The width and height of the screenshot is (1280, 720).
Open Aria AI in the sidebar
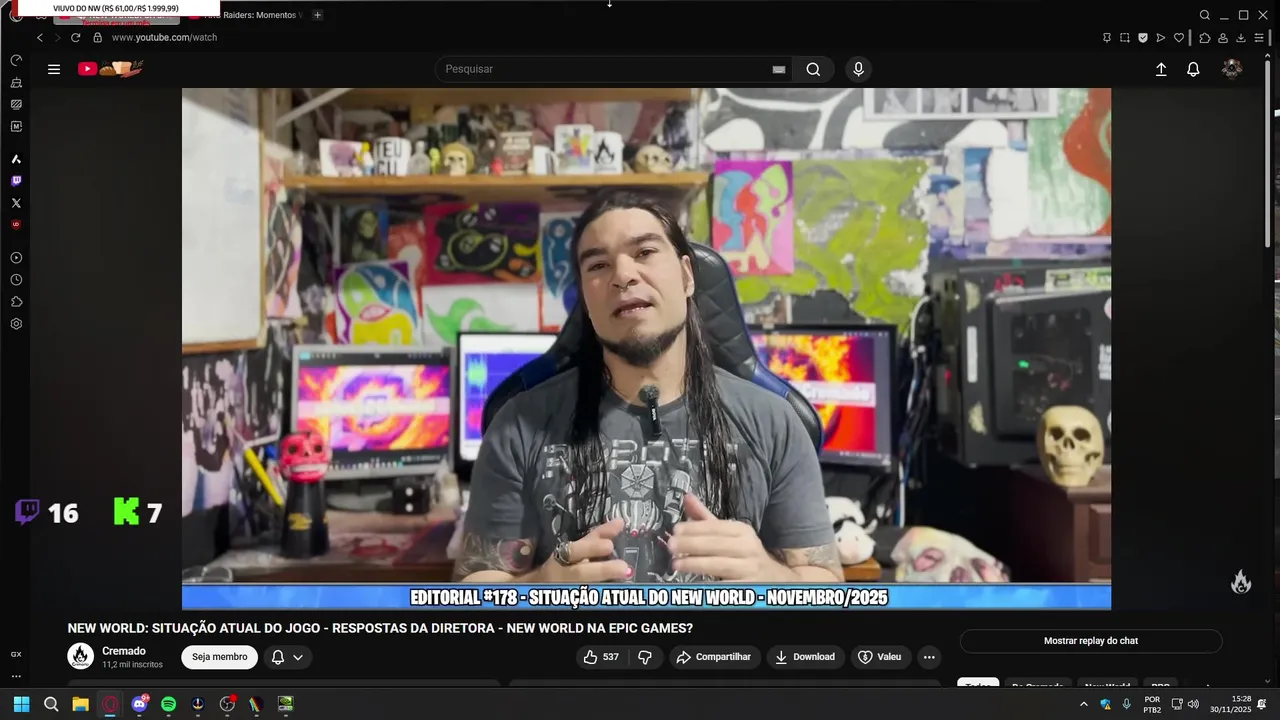(x=16, y=159)
